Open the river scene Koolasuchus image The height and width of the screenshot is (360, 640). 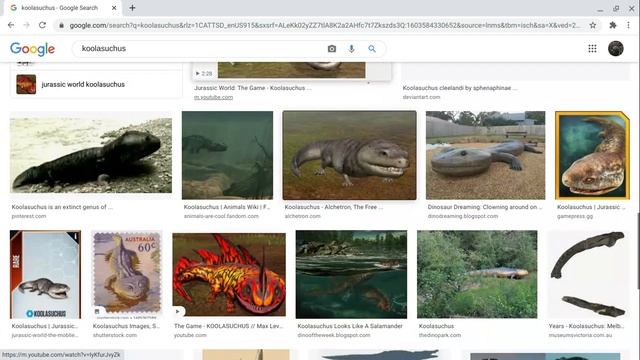tap(351, 274)
